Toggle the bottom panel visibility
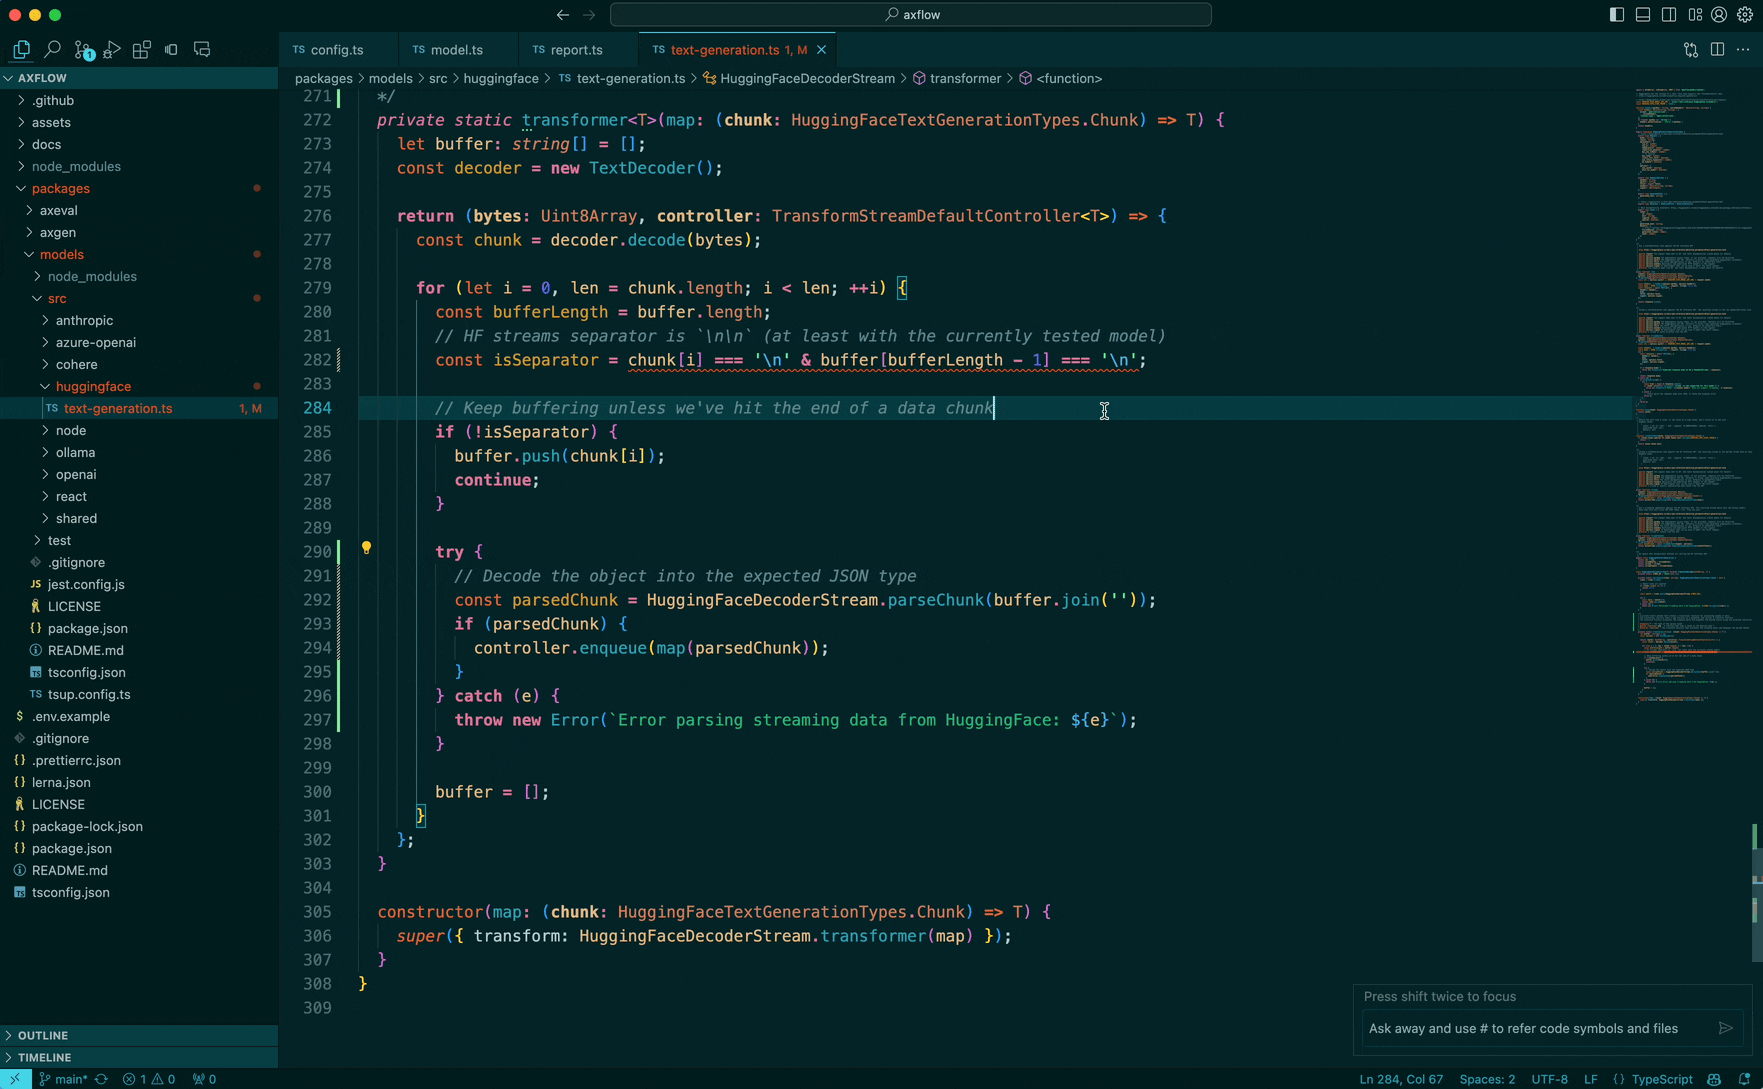 pos(1643,15)
